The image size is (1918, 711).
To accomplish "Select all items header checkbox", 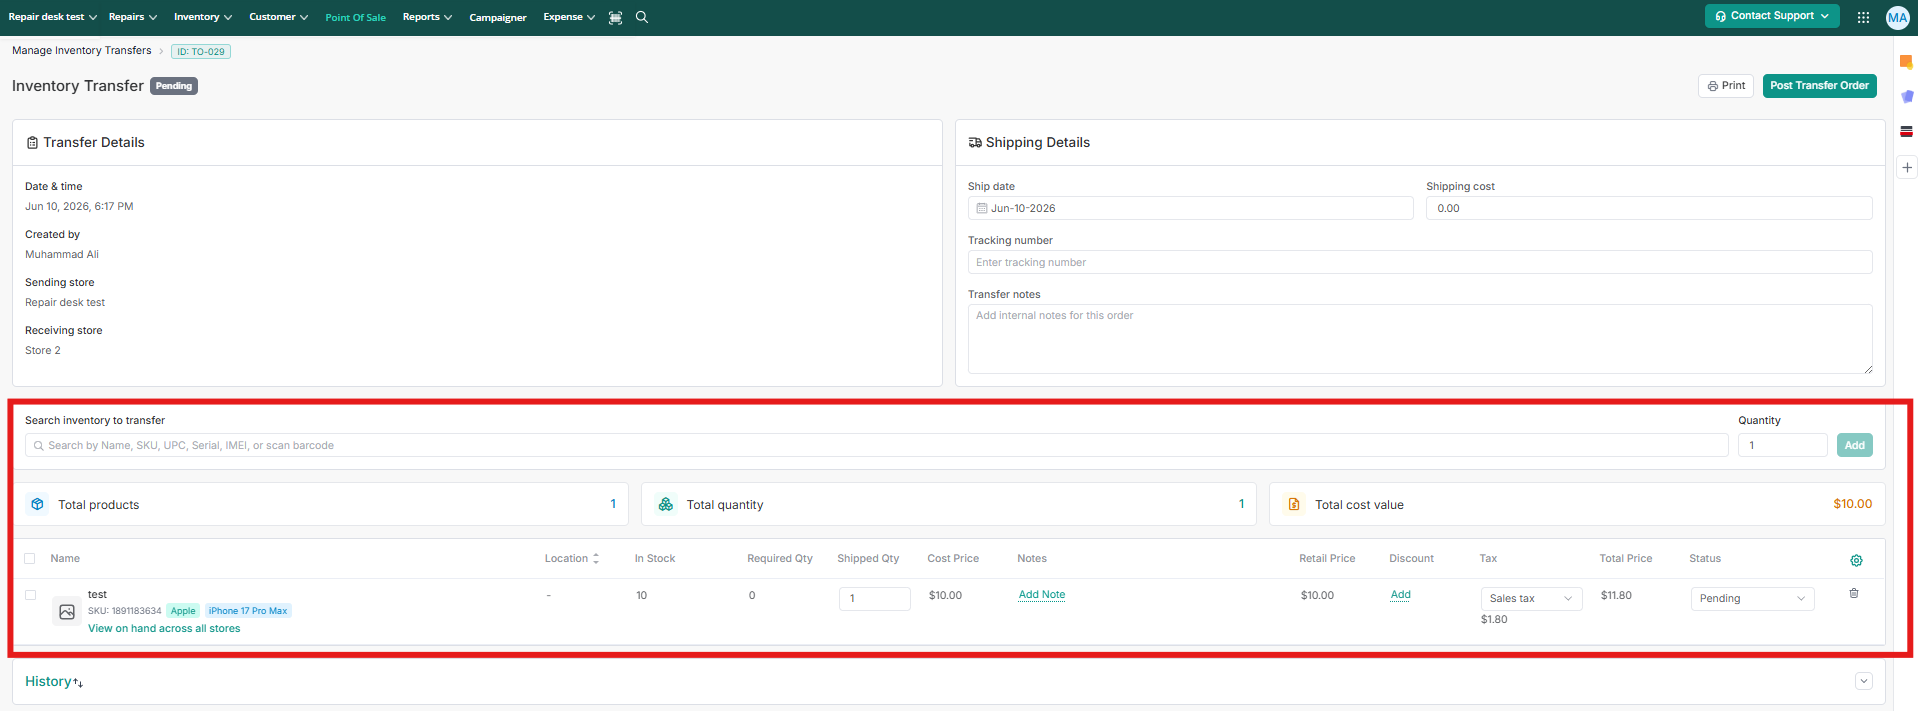I will click(30, 559).
